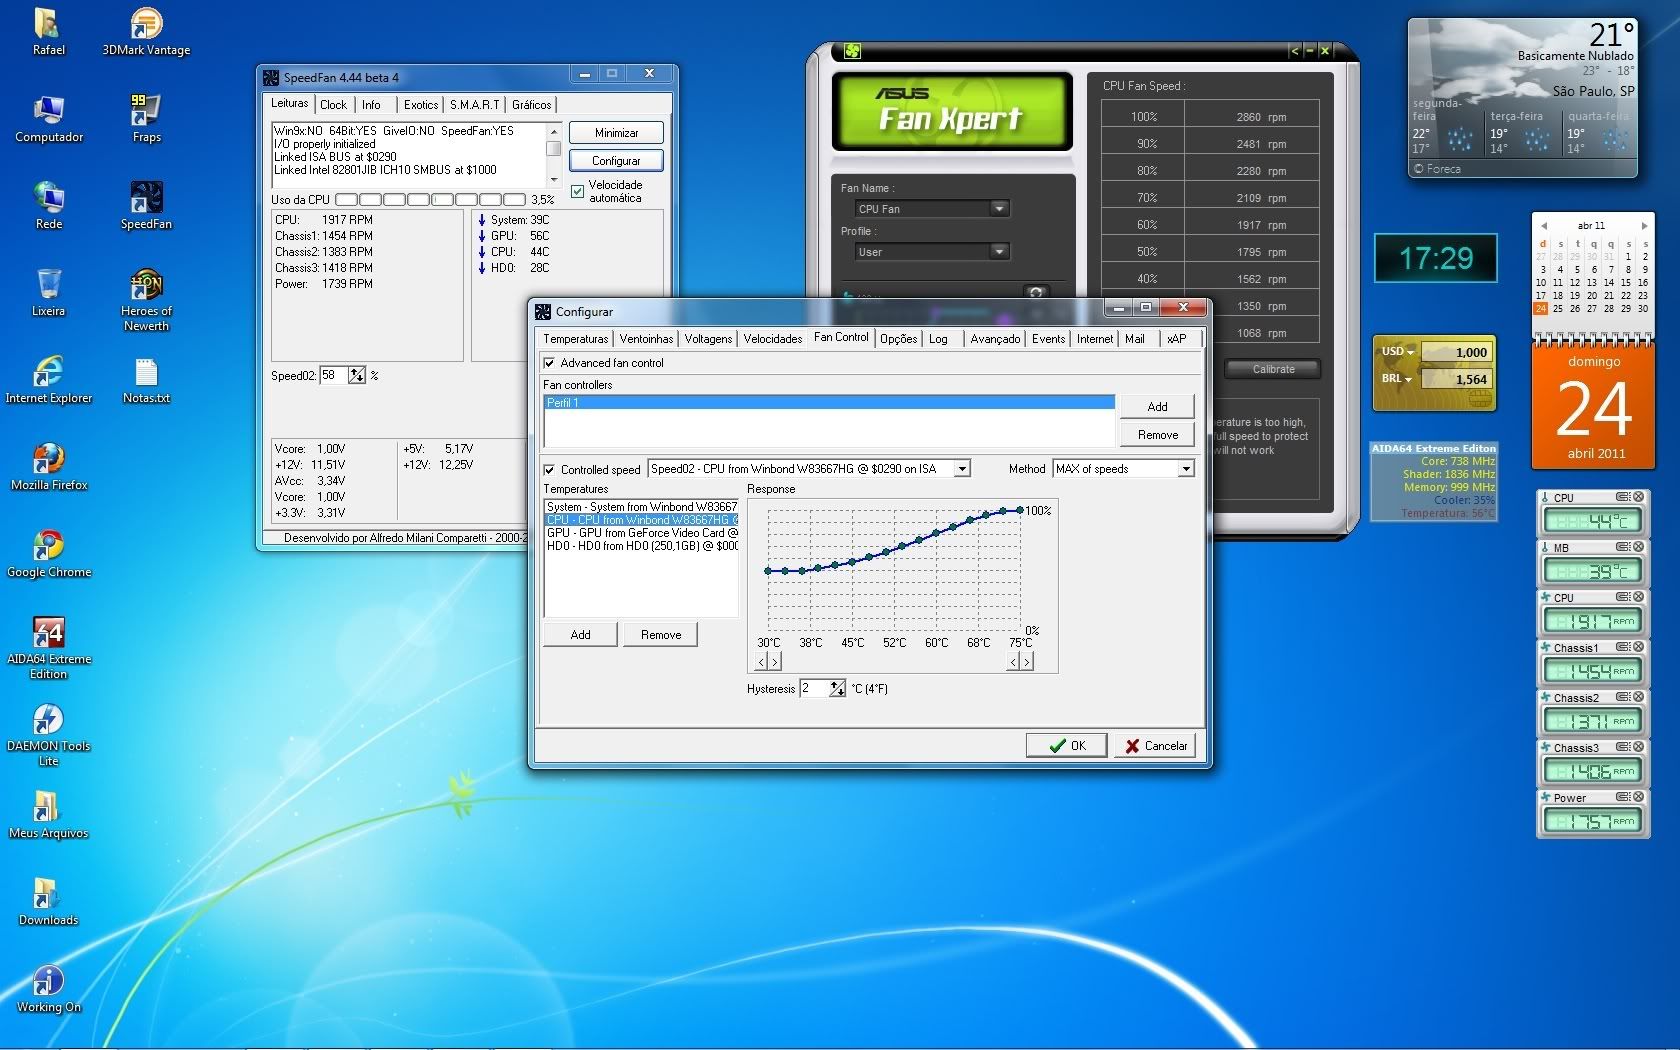Click Calibrate in Fan Xpert
Image resolution: width=1680 pixels, height=1050 pixels.
[1273, 369]
